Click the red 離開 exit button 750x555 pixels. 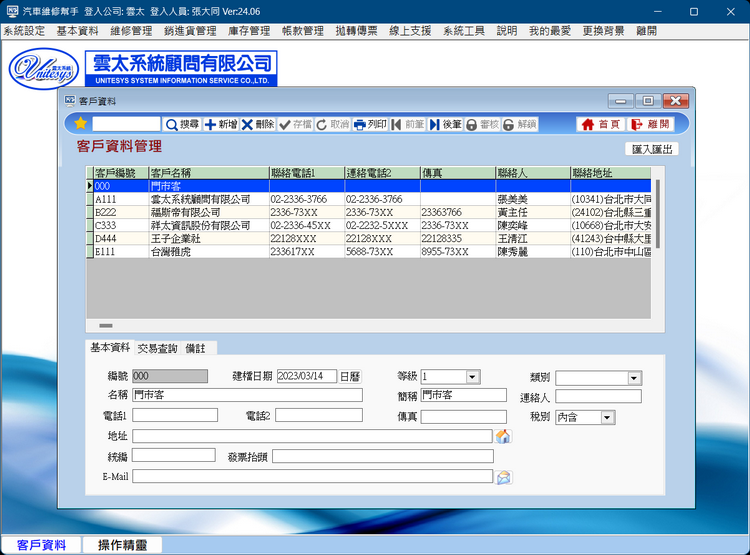pyautogui.click(x=650, y=124)
